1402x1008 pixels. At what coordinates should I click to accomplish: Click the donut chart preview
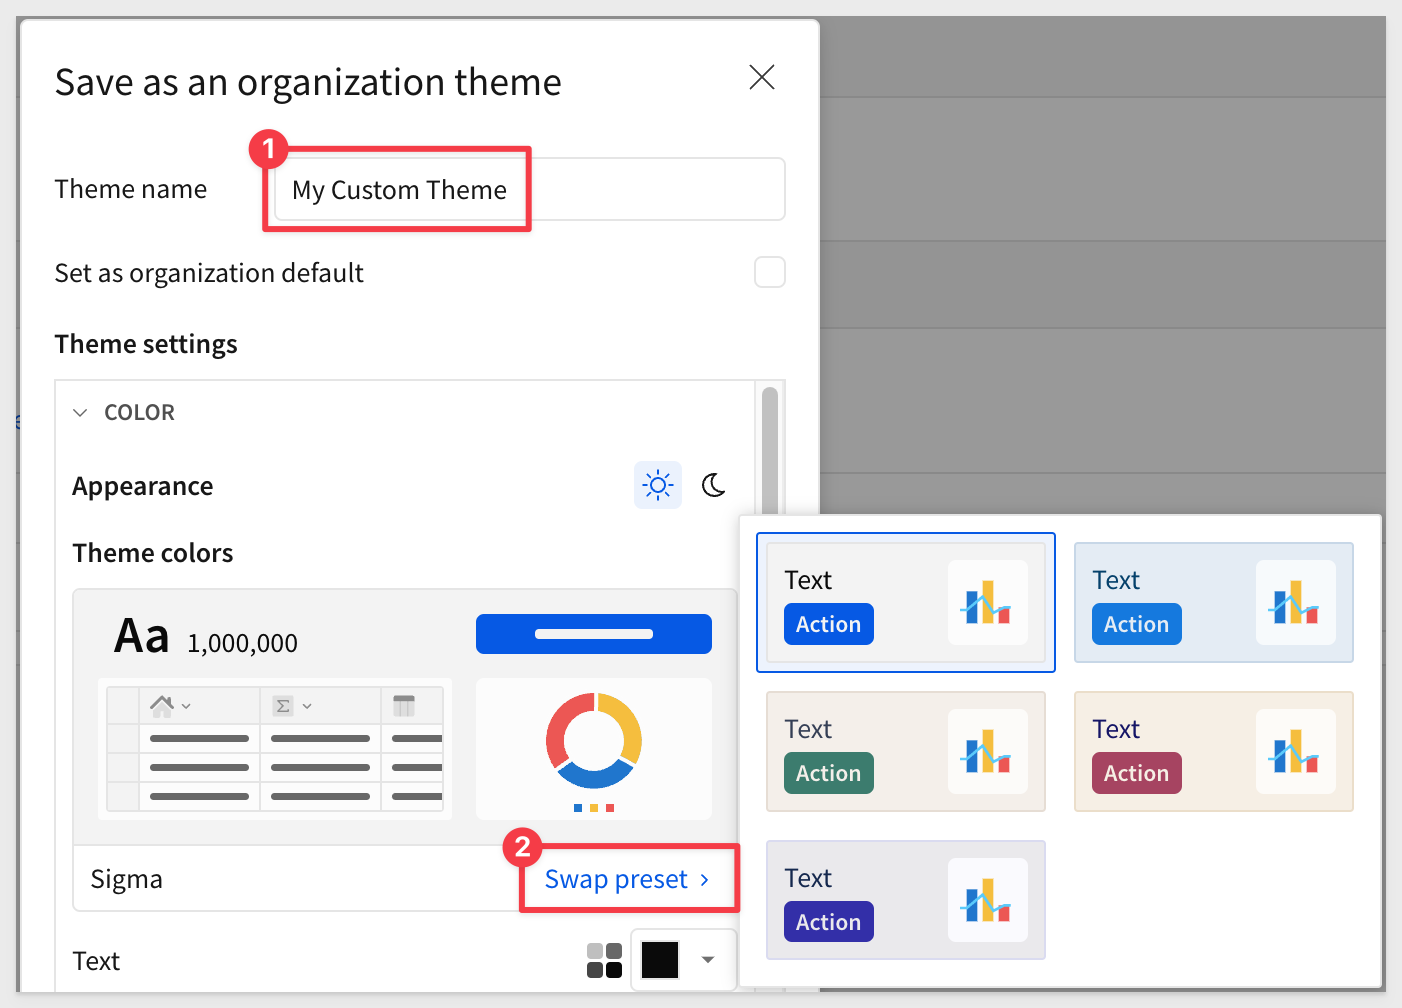[593, 740]
